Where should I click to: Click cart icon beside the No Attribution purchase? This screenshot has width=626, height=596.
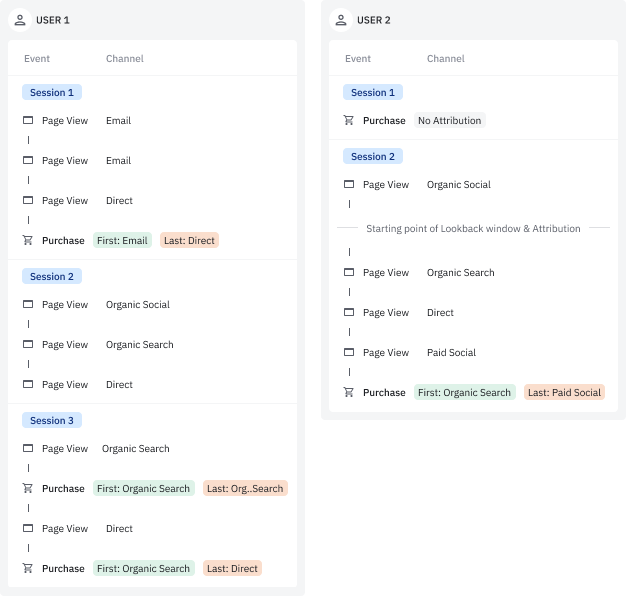349,121
